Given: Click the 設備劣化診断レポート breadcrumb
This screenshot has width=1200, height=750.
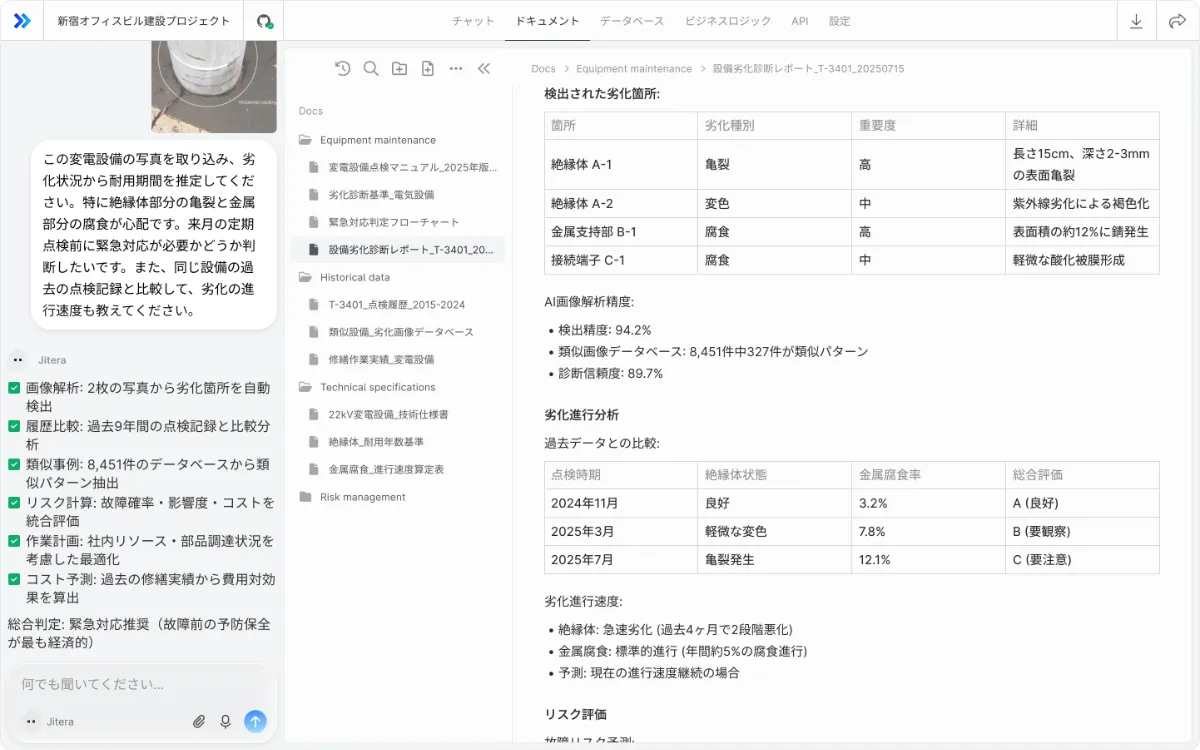Looking at the screenshot, I should point(808,69).
